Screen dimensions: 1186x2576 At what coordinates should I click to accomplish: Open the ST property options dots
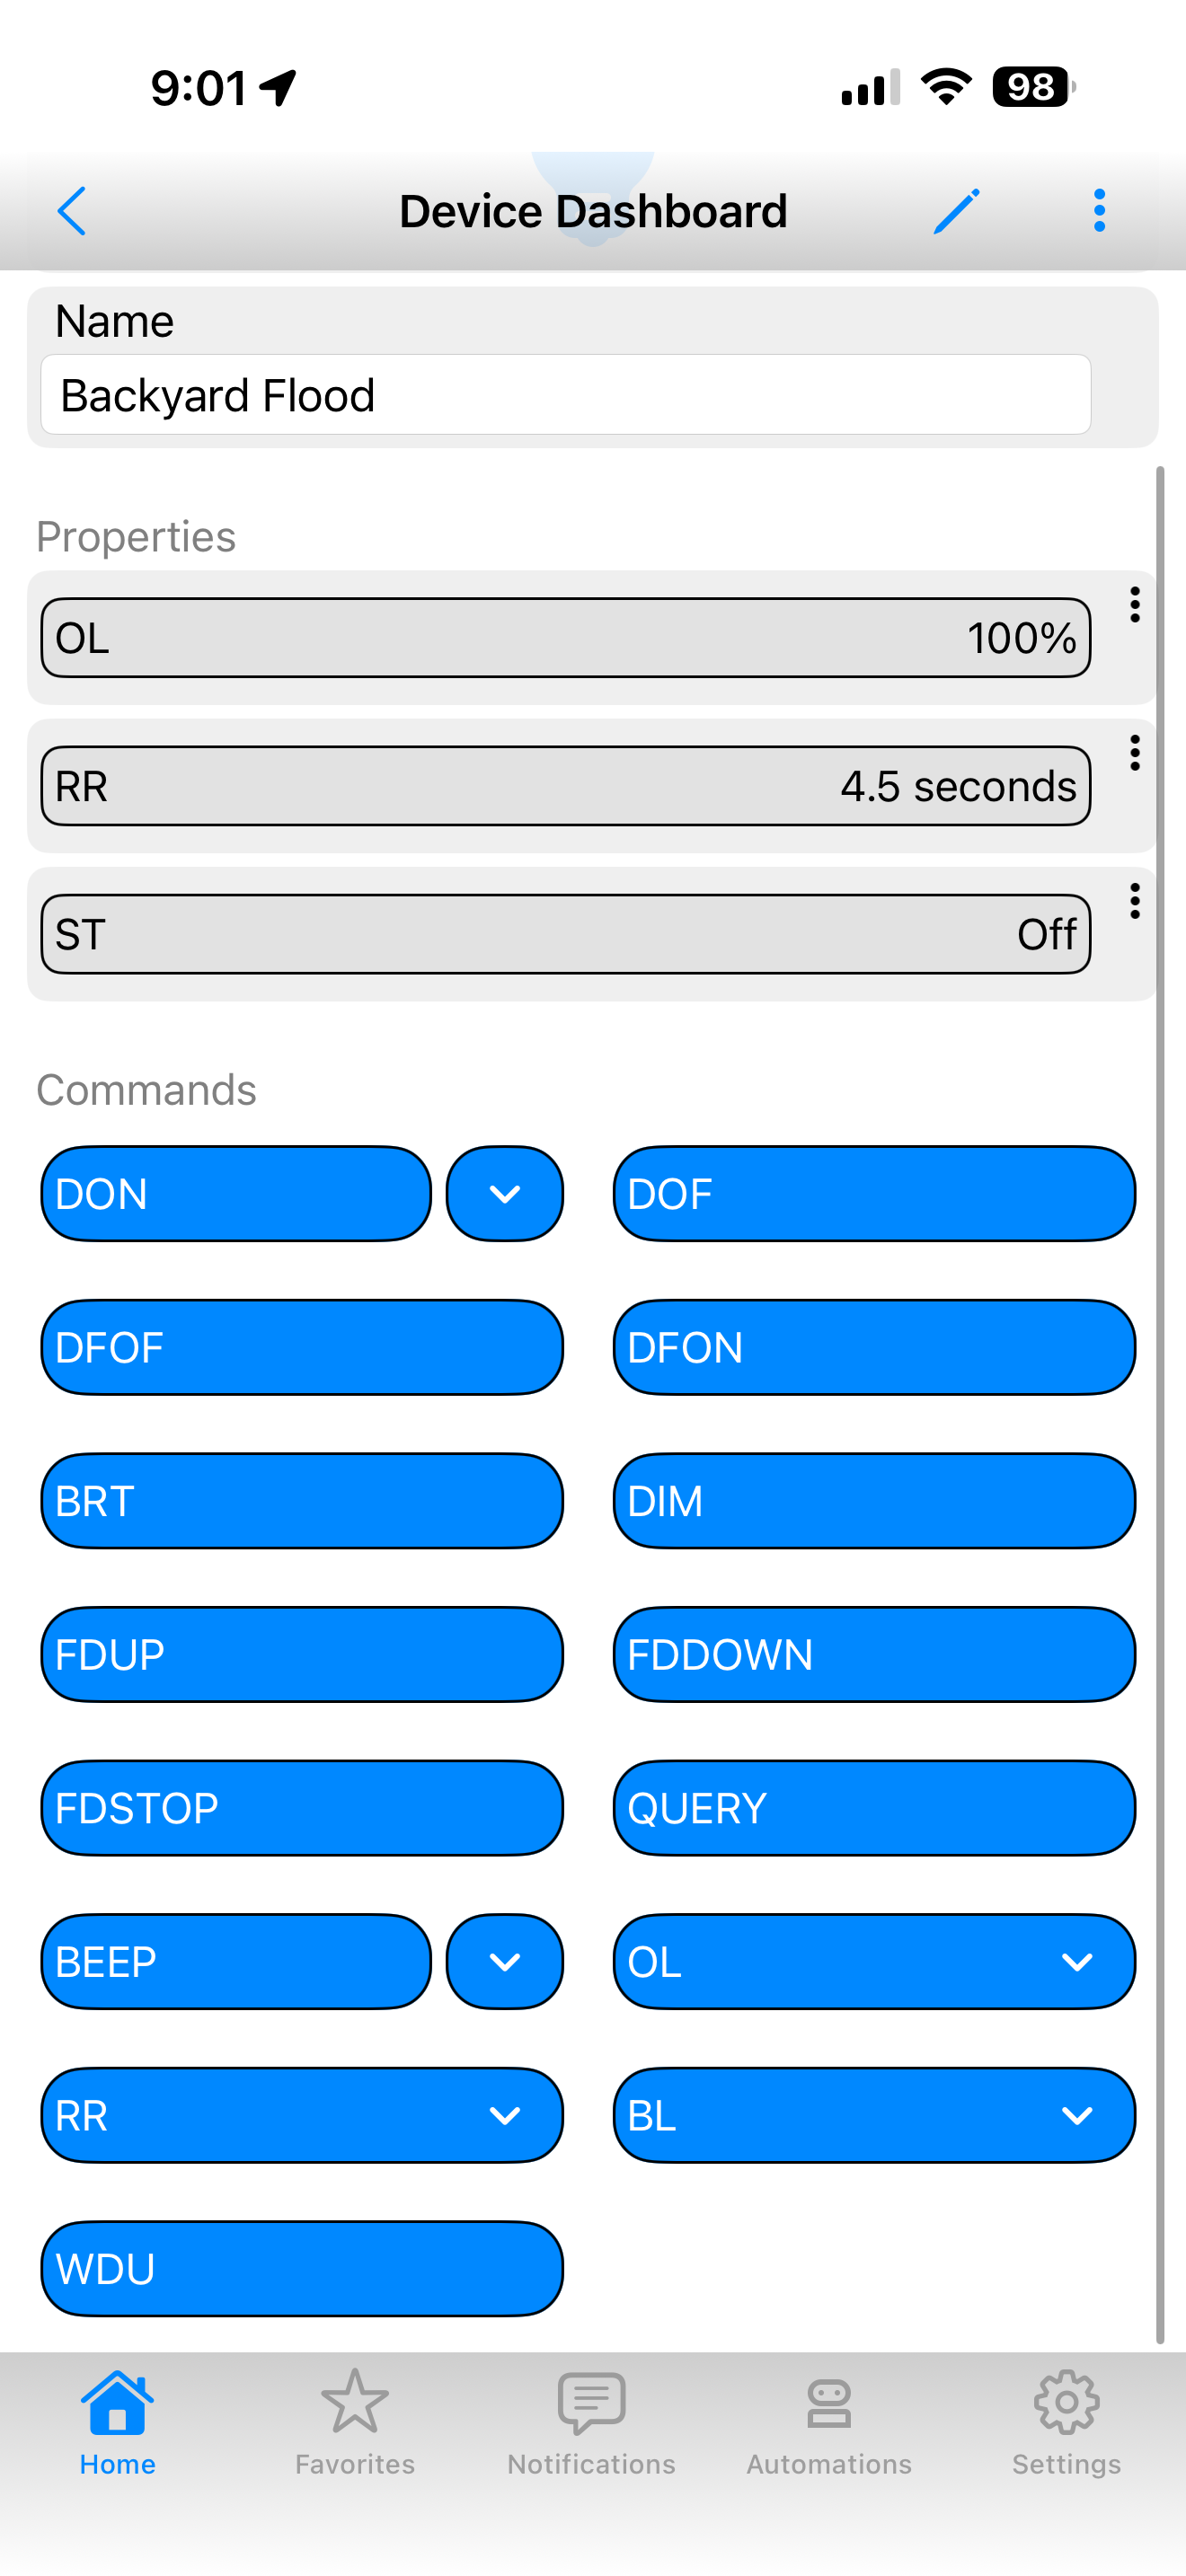1134,901
